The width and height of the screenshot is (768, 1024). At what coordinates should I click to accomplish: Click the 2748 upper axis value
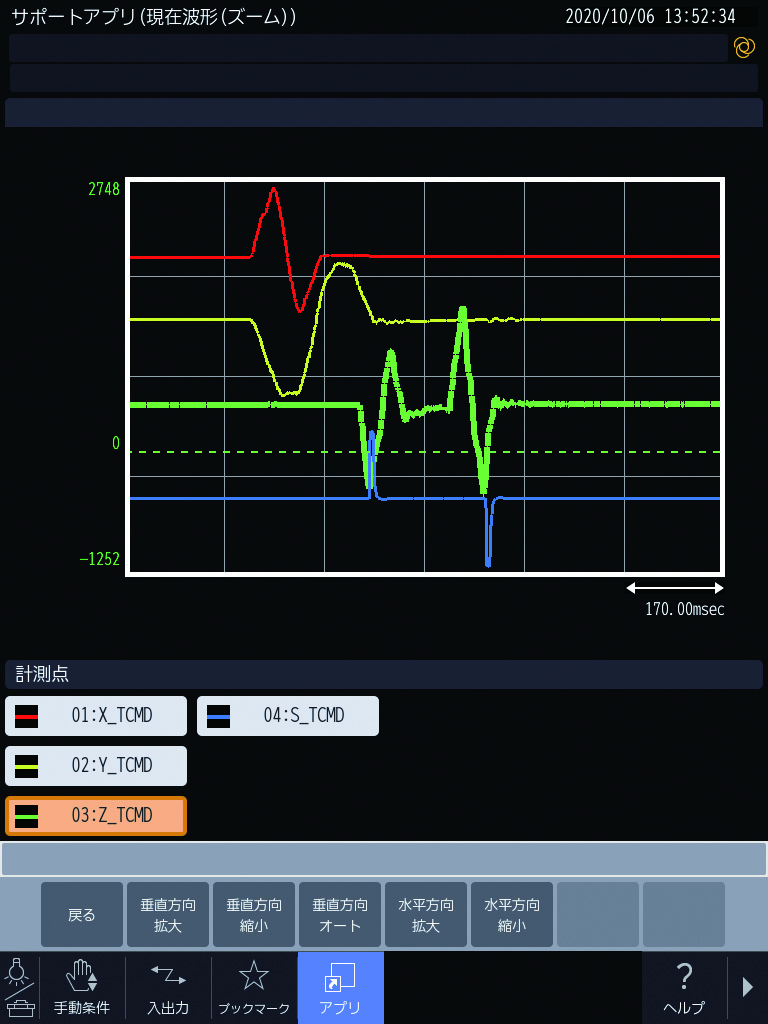coord(104,189)
